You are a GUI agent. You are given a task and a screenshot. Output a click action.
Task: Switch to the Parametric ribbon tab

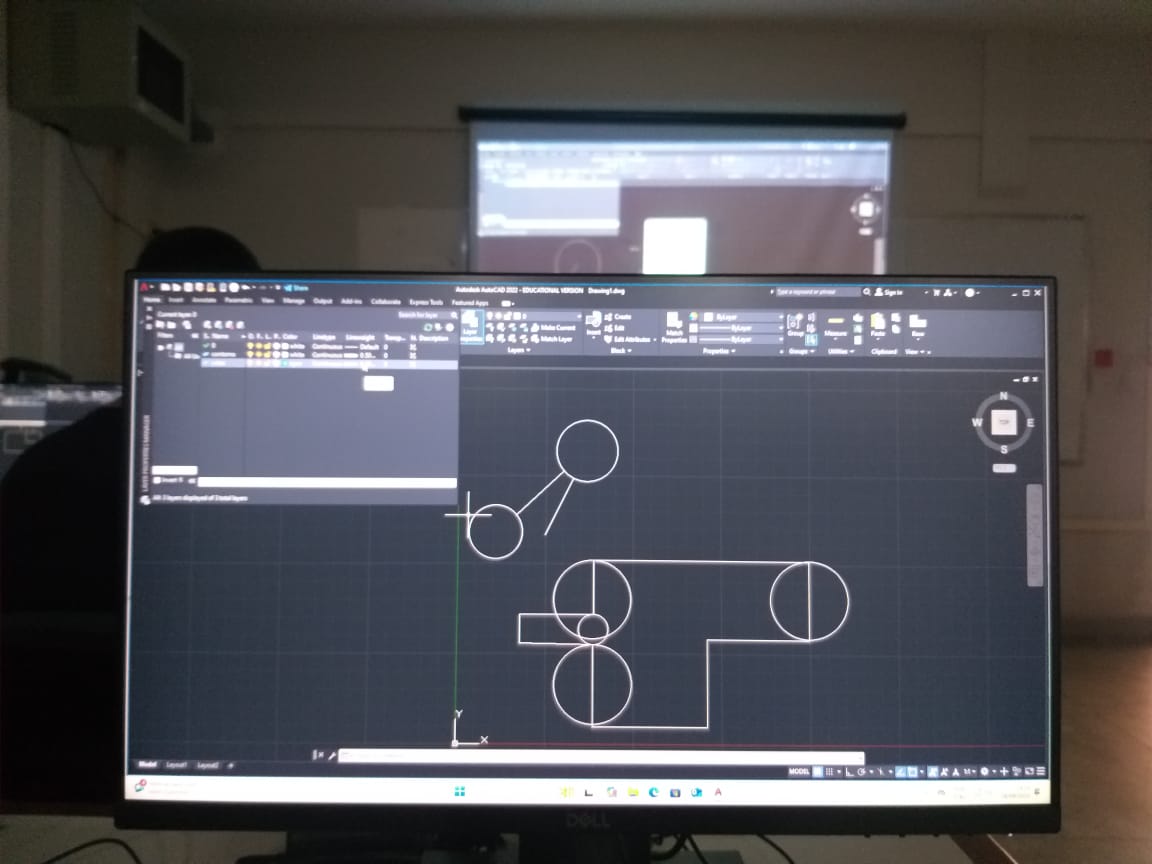[x=238, y=300]
